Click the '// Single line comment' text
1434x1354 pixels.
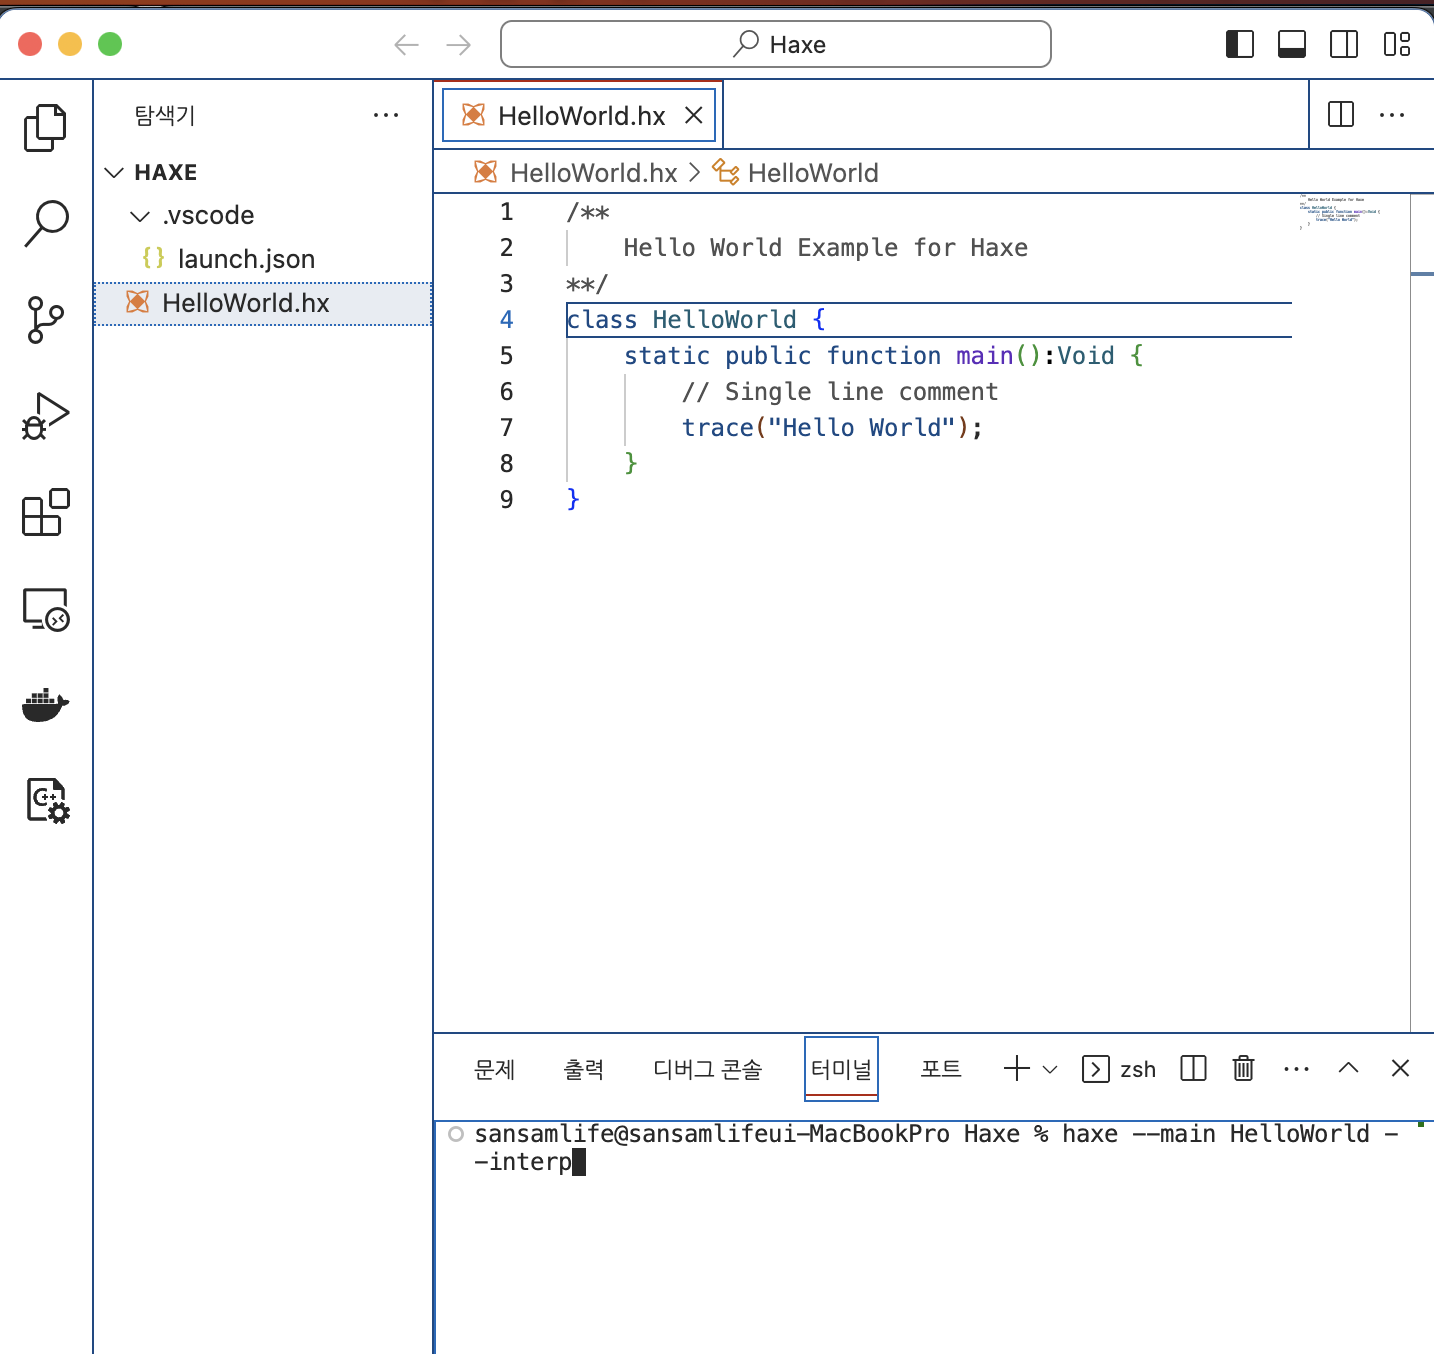840,392
